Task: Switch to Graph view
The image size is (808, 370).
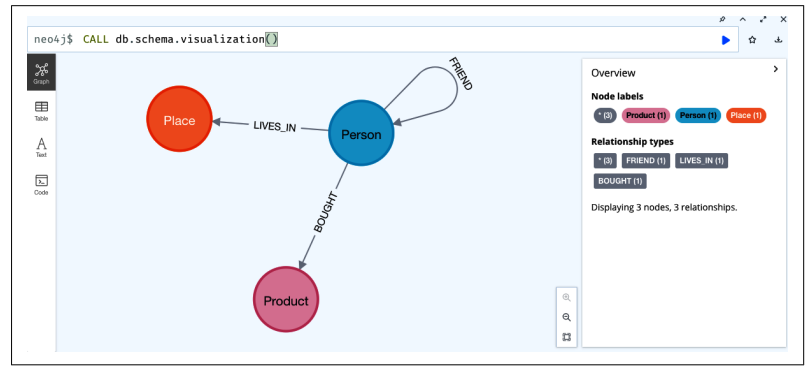Action: tap(41, 73)
